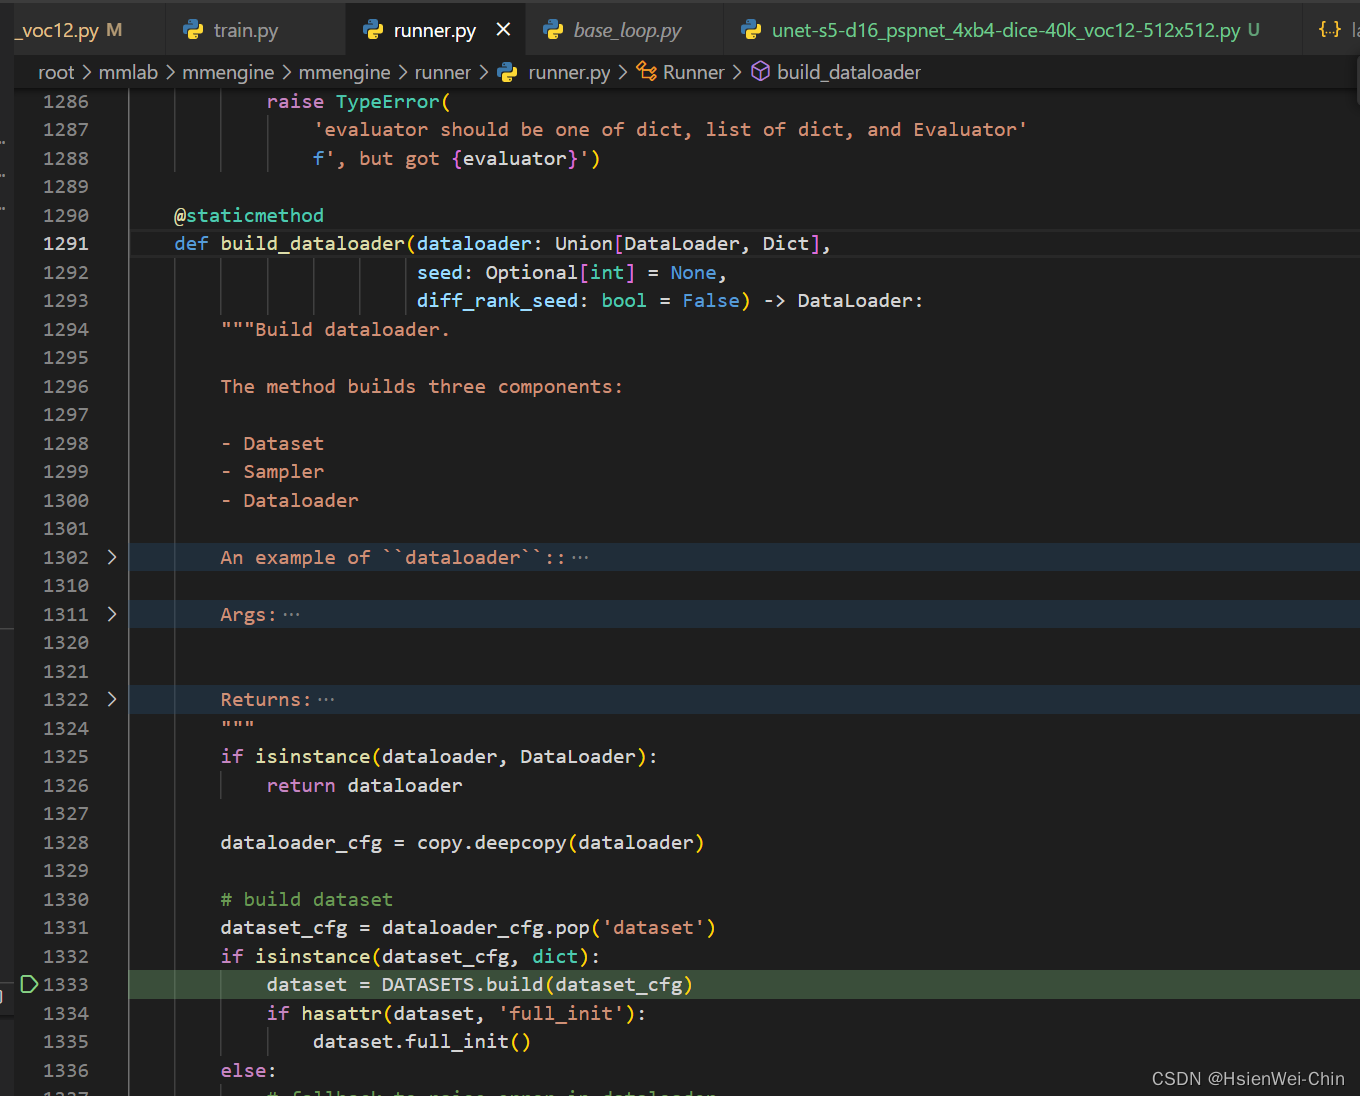Expand folded Args section at line 1311
The image size is (1360, 1096).
(111, 614)
